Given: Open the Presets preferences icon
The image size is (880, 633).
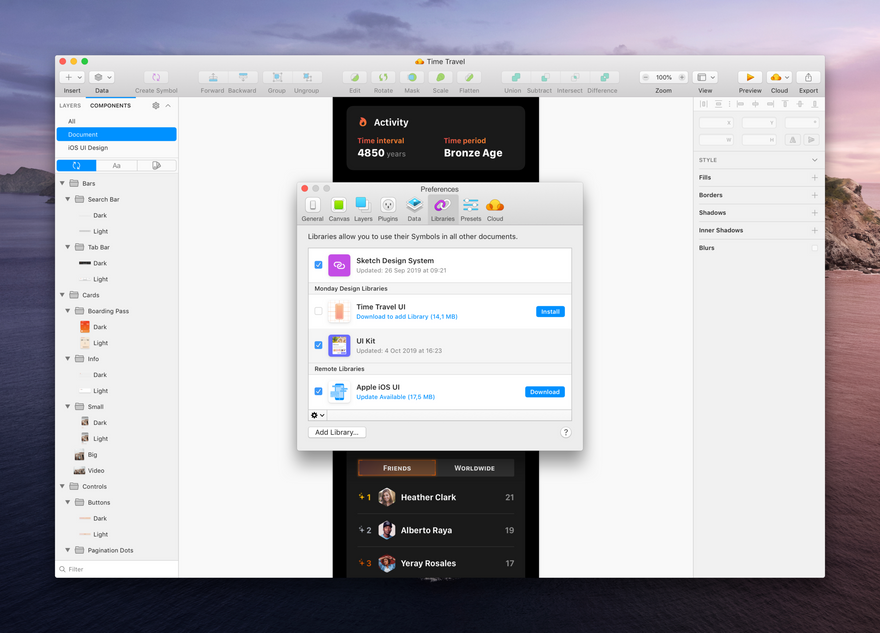Looking at the screenshot, I should [470, 209].
